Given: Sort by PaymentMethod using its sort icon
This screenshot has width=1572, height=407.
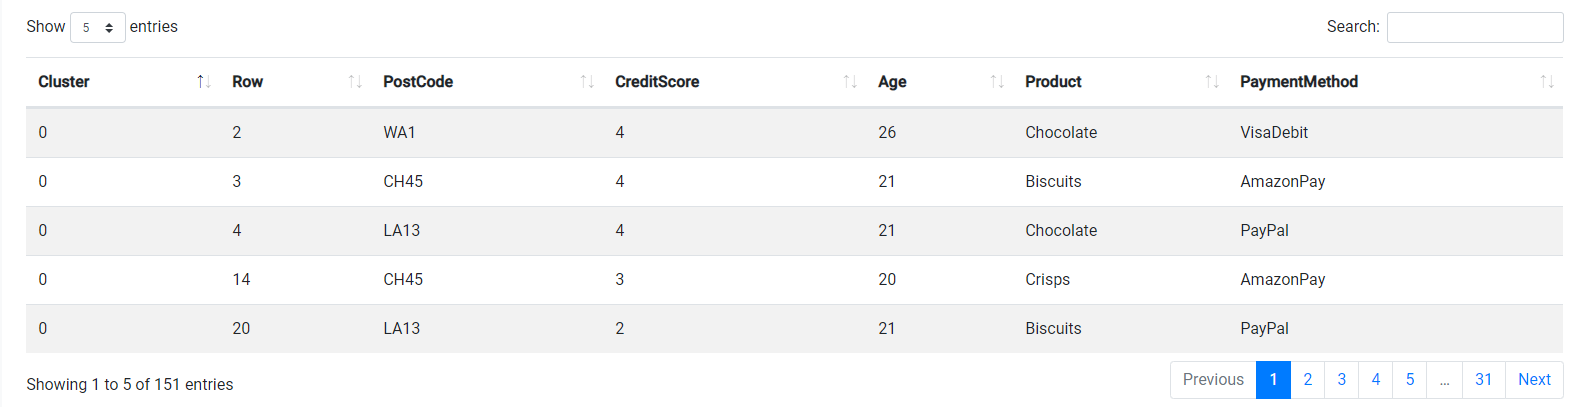Looking at the screenshot, I should 1547,82.
